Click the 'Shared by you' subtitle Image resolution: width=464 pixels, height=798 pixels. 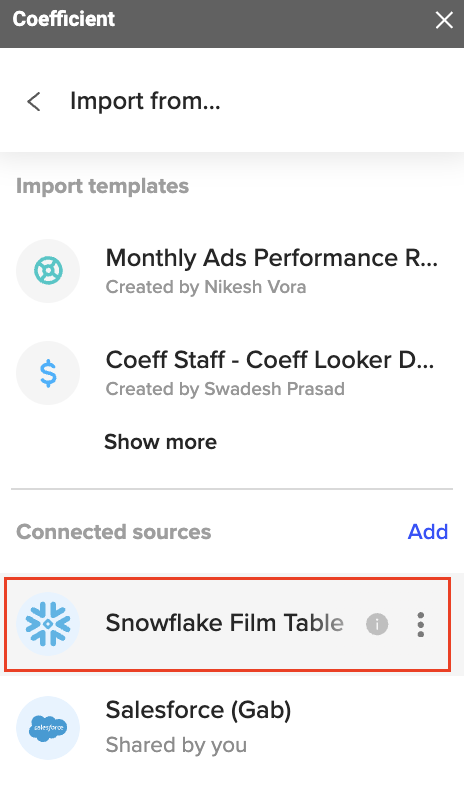point(176,745)
